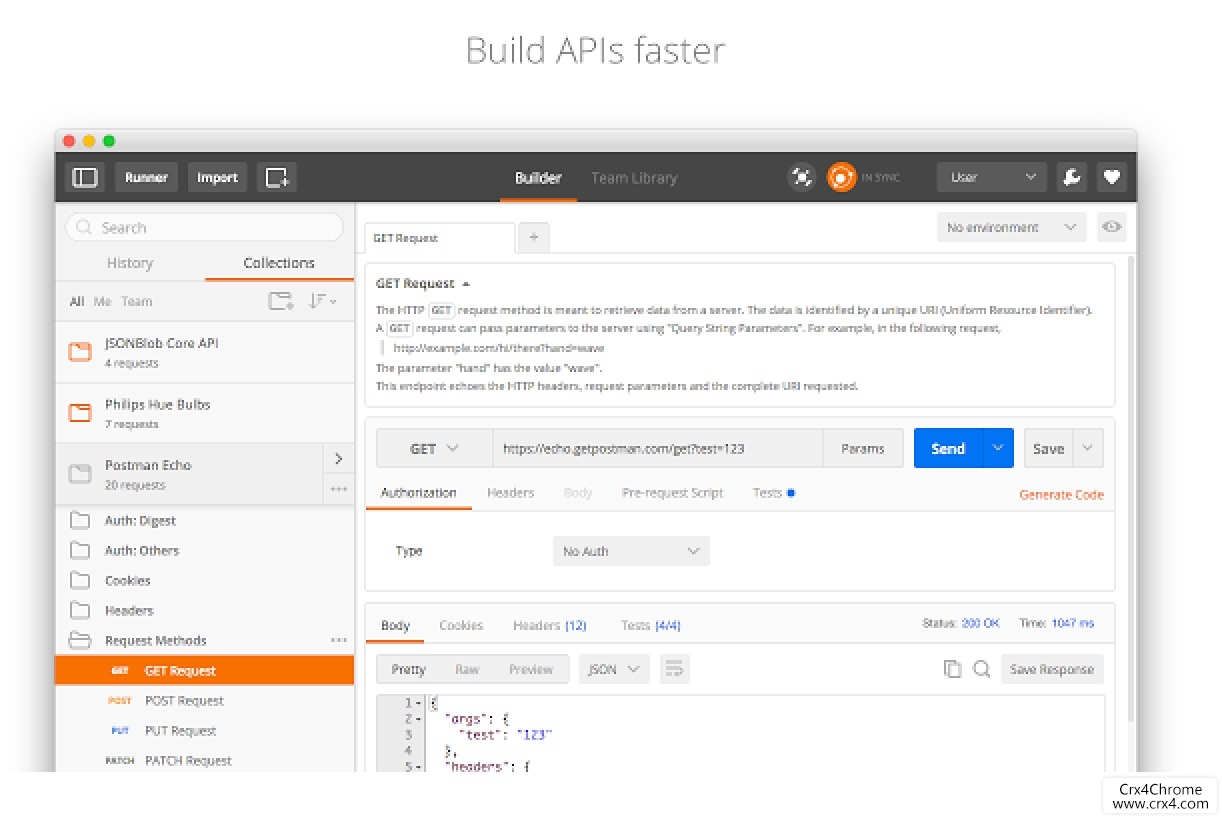Screen dimensions: 1222x818
Task: Open the No Auth type dropdown
Action: tap(631, 551)
